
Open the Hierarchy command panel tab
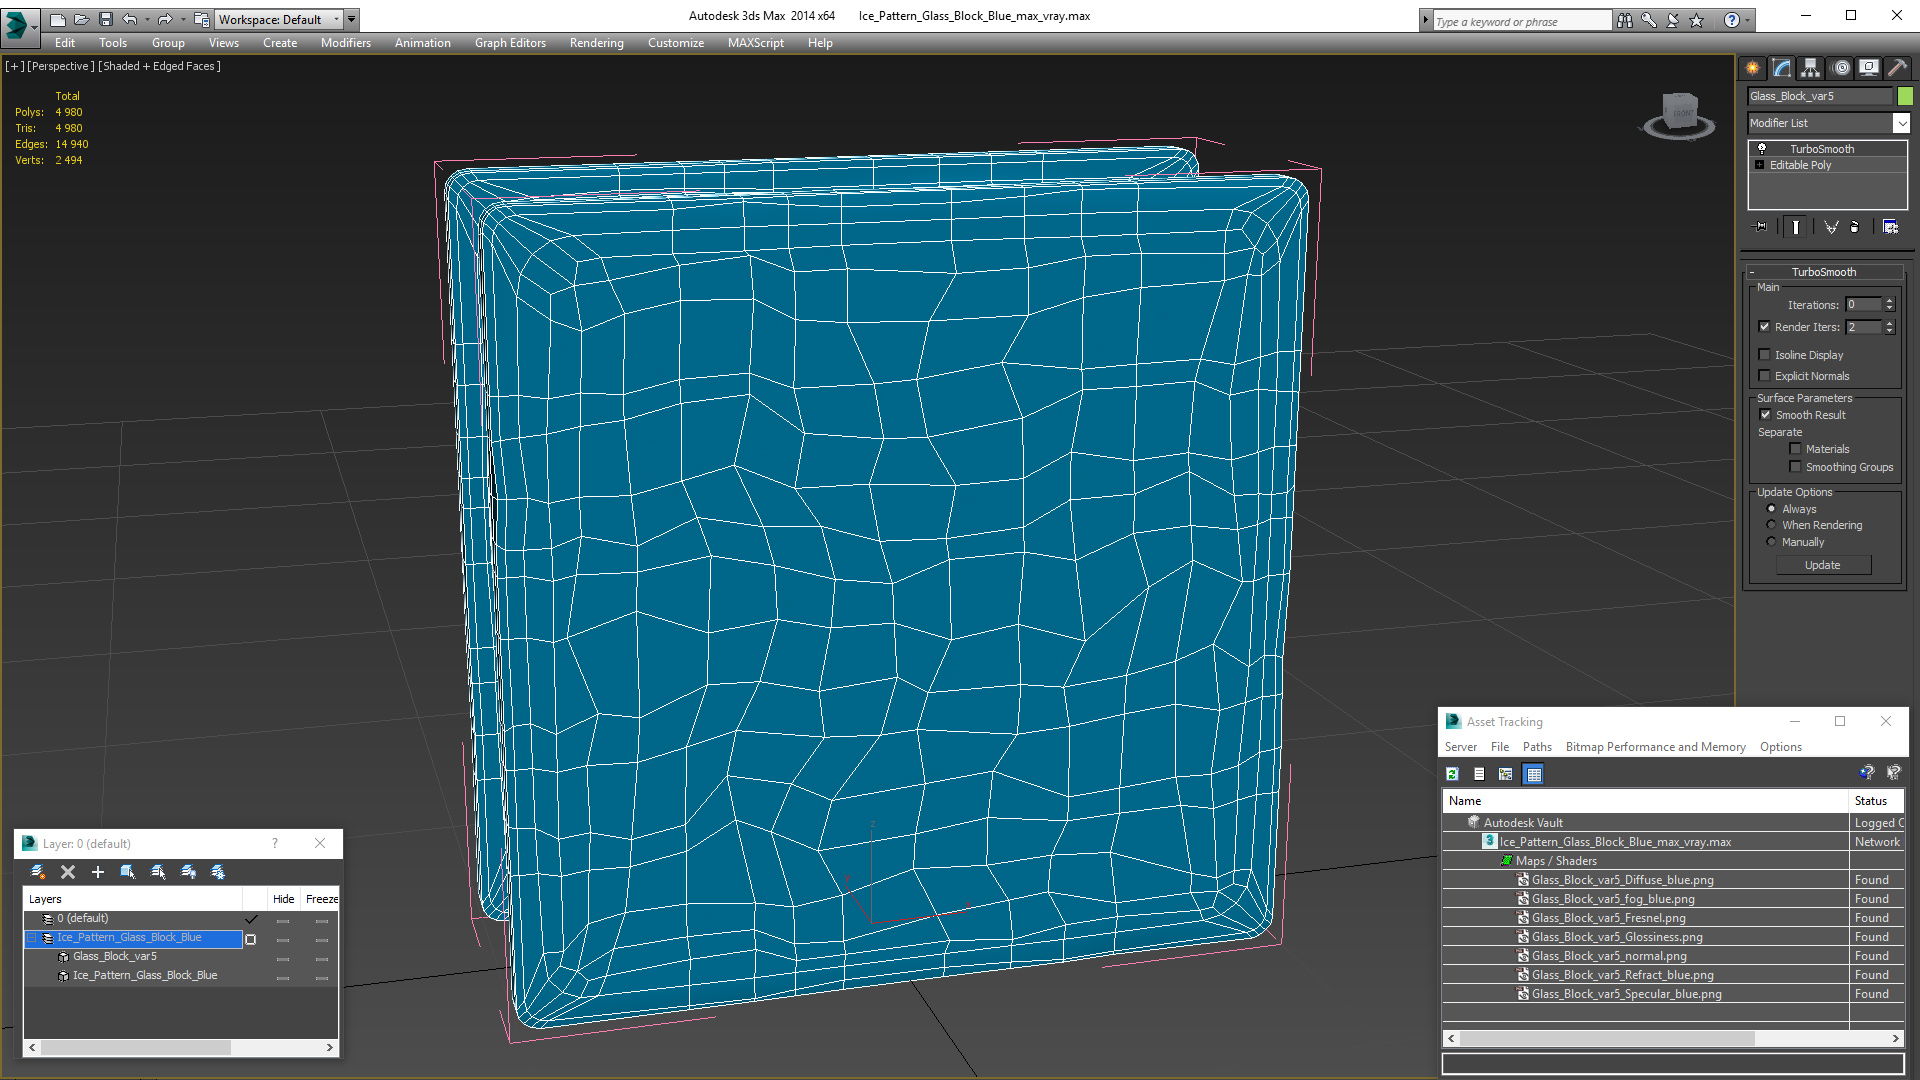1811,68
